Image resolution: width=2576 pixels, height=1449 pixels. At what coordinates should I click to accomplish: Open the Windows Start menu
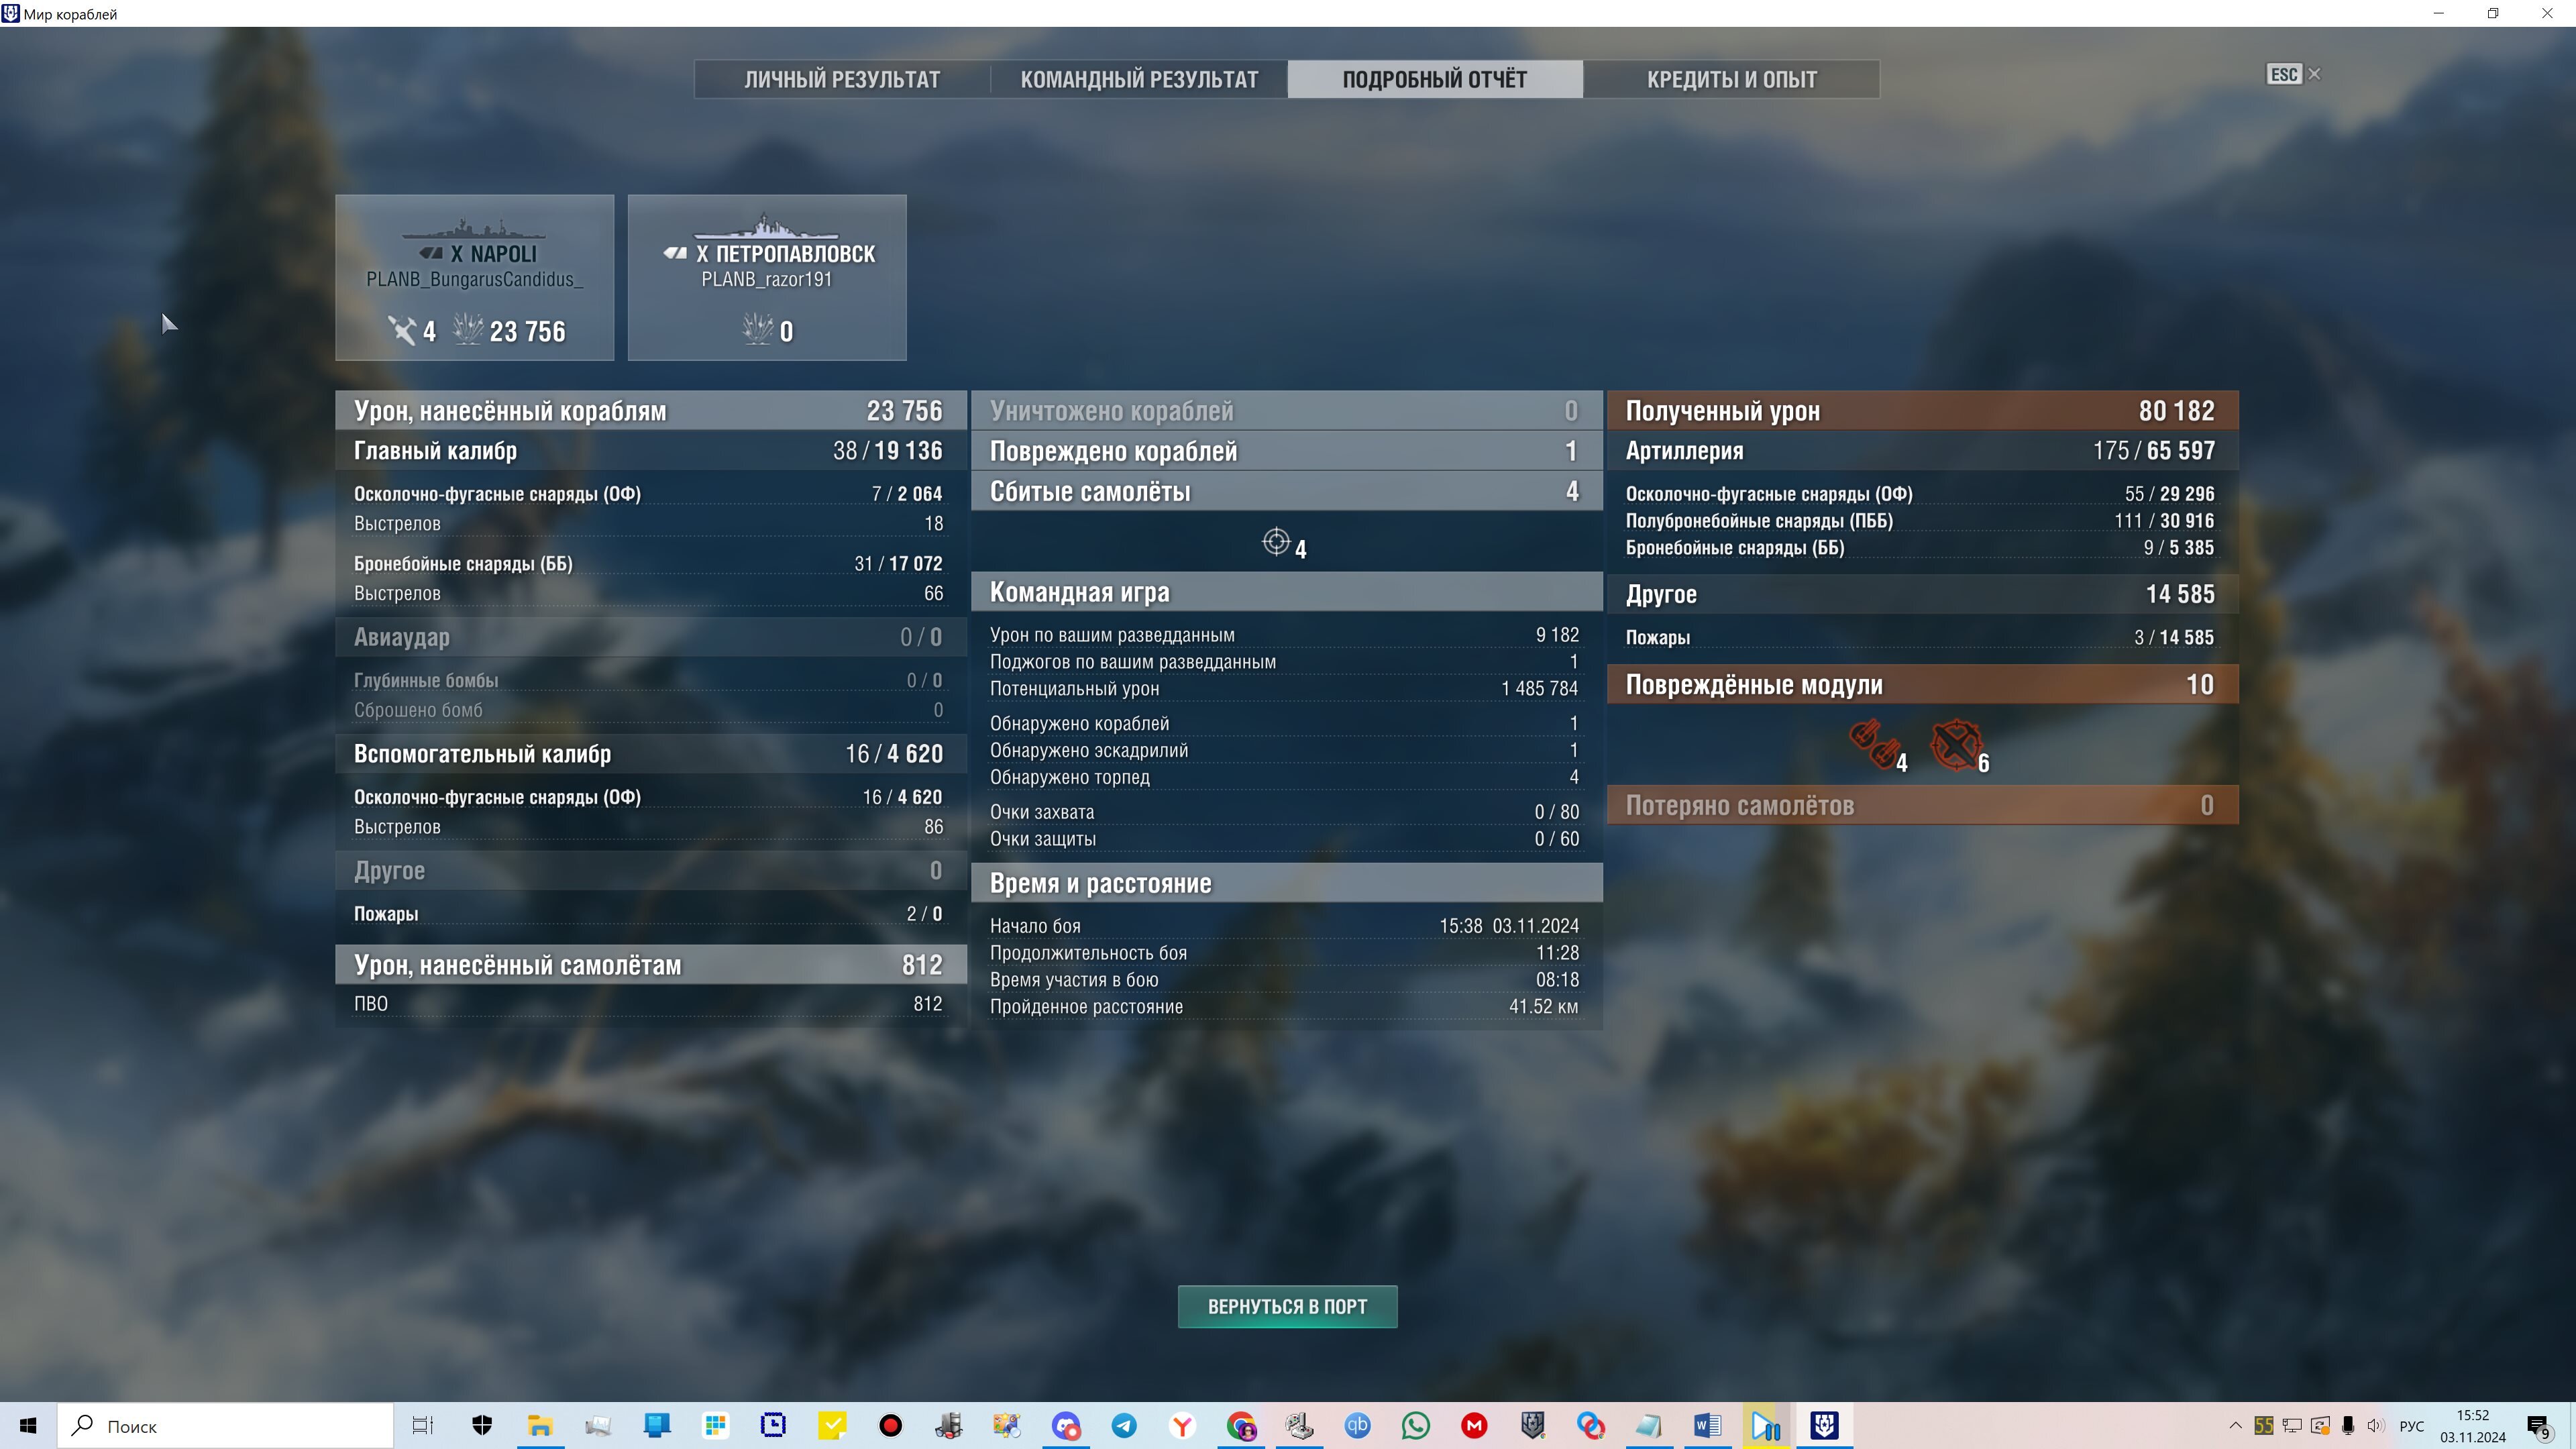[28, 1425]
